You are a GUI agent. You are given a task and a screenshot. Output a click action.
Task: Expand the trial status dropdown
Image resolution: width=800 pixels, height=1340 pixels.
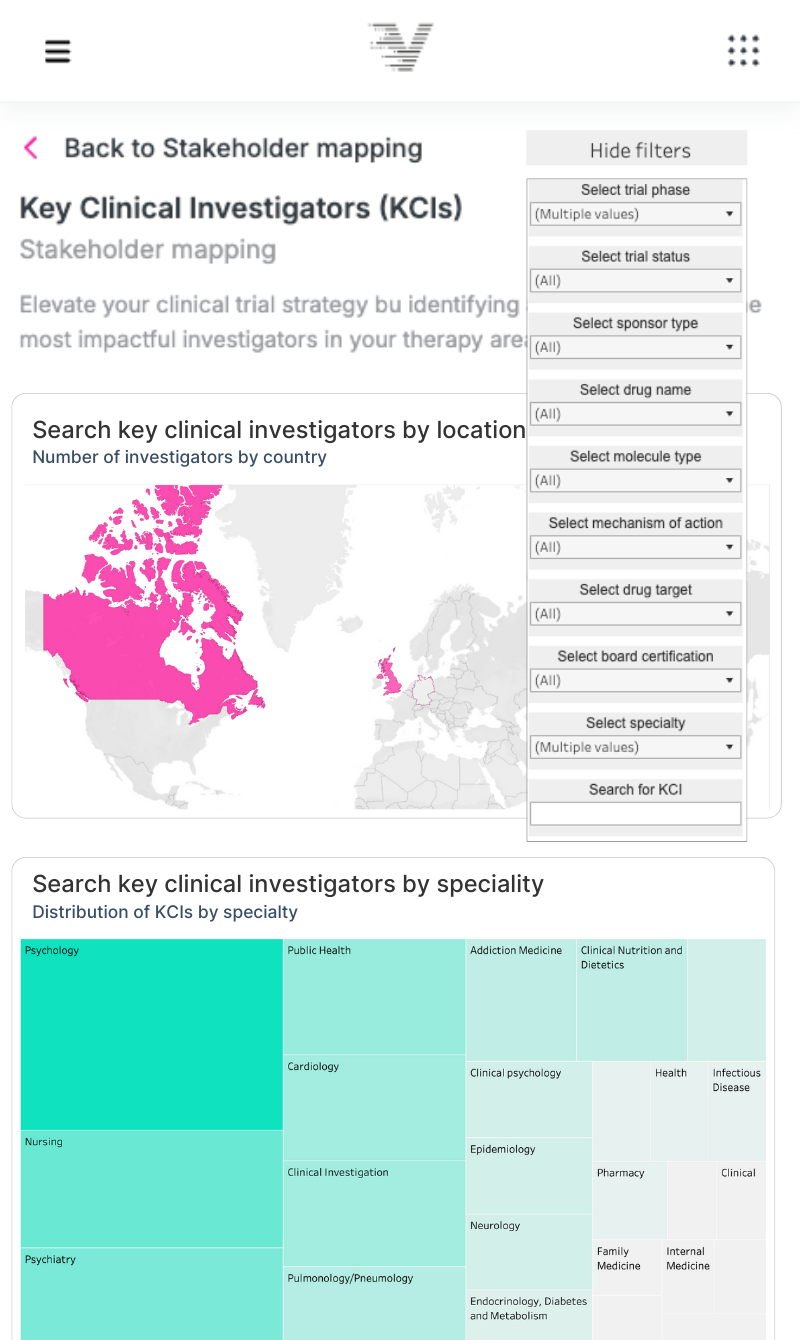(635, 281)
